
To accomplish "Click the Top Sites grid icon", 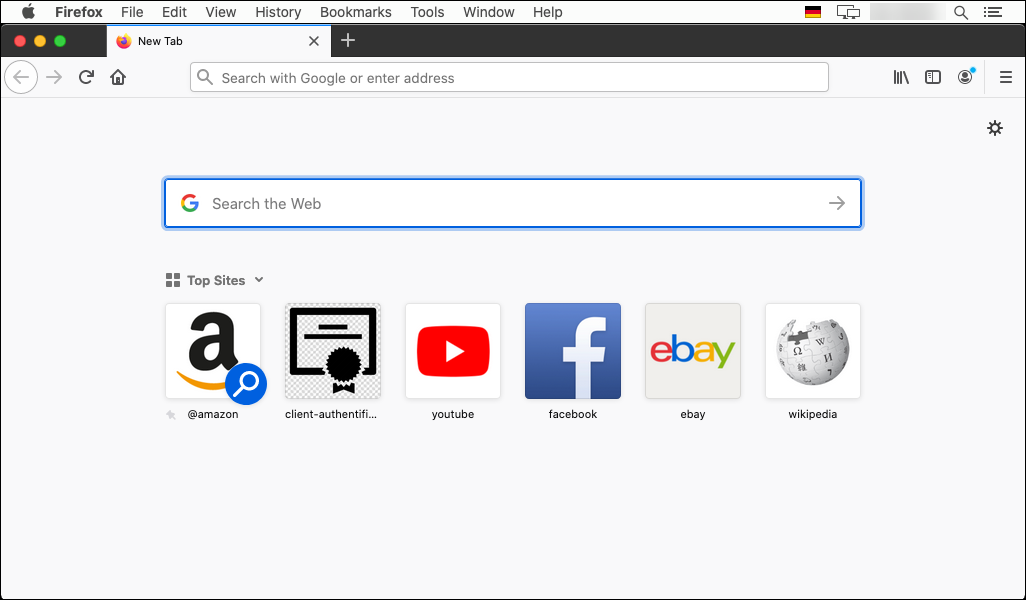I will click(x=173, y=280).
